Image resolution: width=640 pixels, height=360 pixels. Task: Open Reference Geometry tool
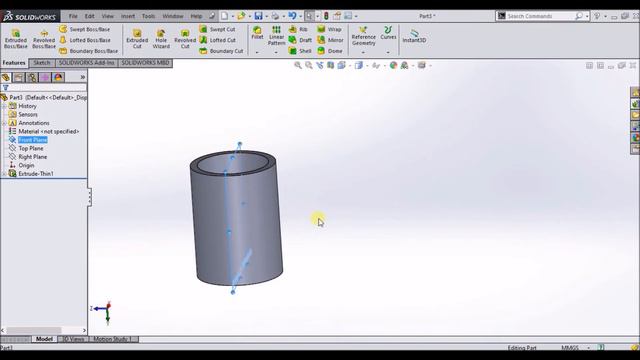[363, 36]
